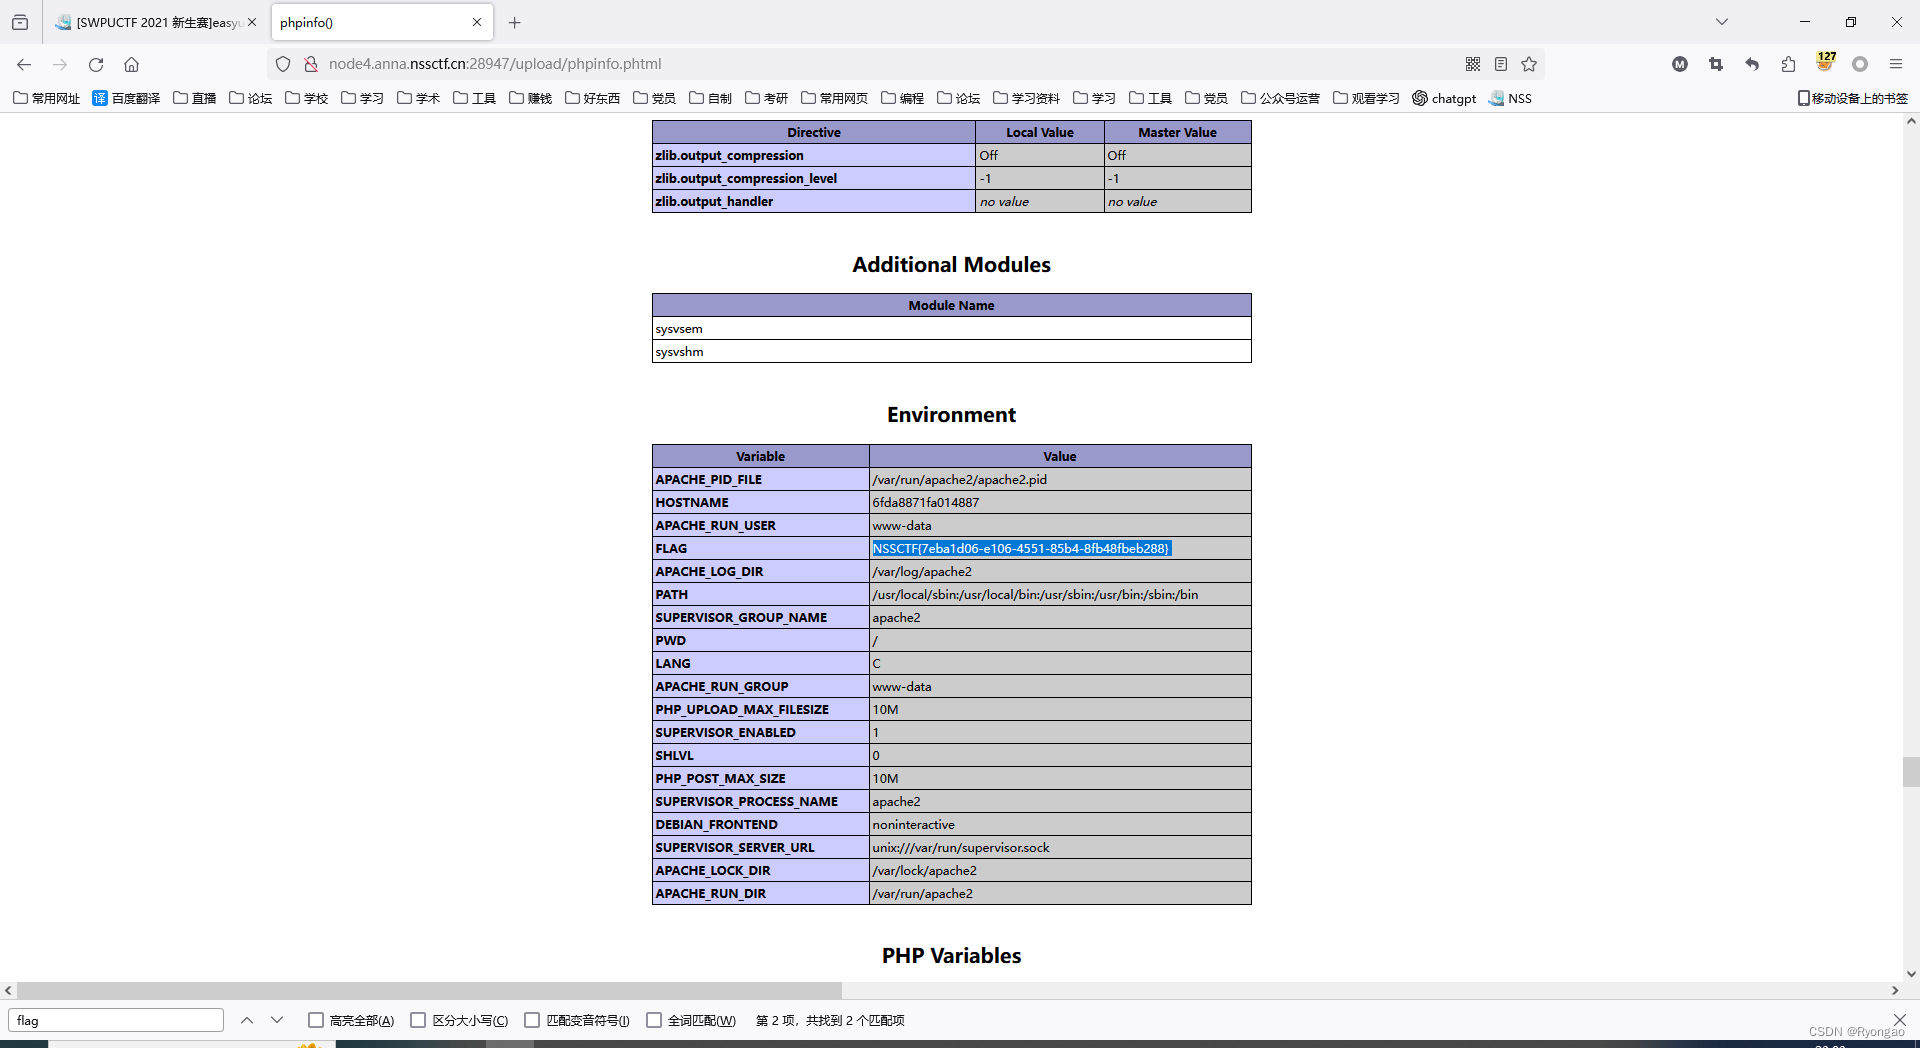Open 学校 bookmark folder
This screenshot has height=1048, width=1920.
pos(307,98)
